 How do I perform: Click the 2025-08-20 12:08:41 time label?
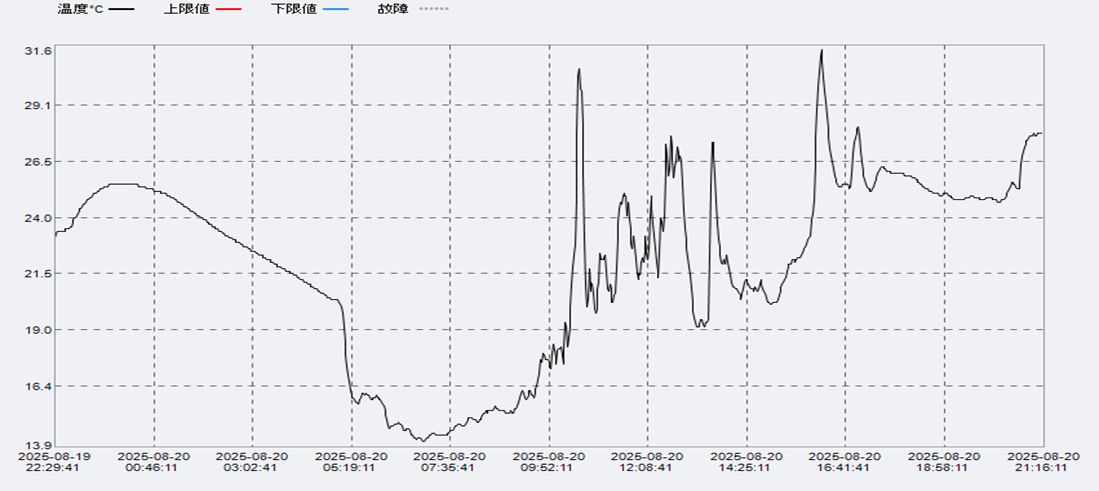[x=648, y=462]
